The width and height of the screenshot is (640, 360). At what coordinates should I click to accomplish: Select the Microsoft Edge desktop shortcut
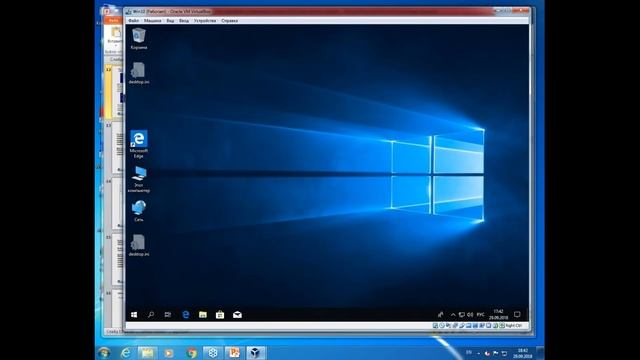click(139, 144)
